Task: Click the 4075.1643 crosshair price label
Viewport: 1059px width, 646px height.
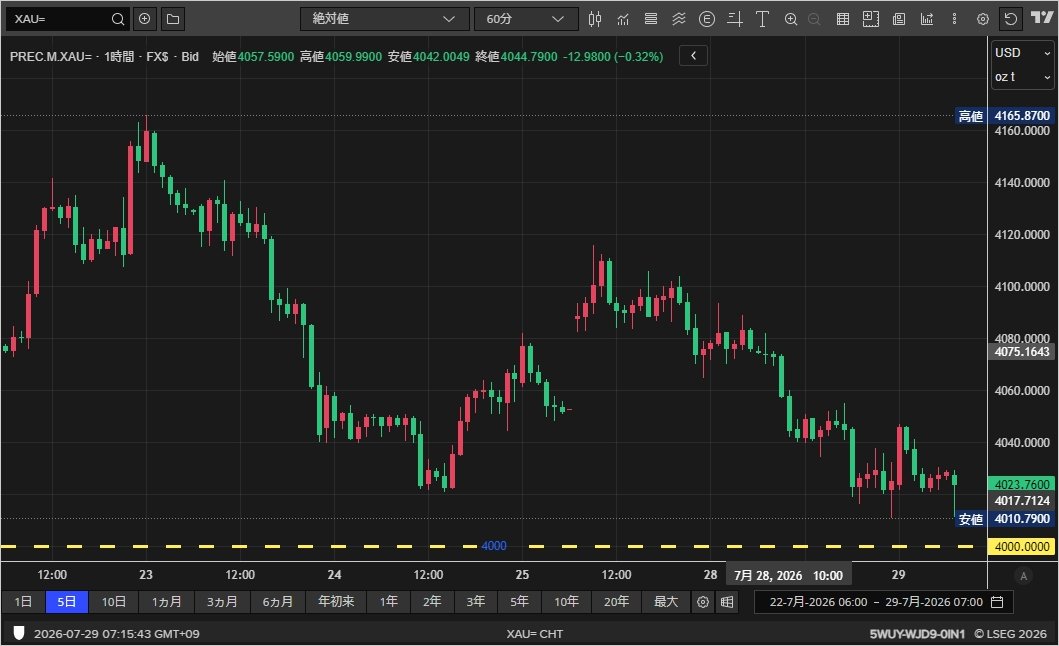Action: [x=1022, y=351]
